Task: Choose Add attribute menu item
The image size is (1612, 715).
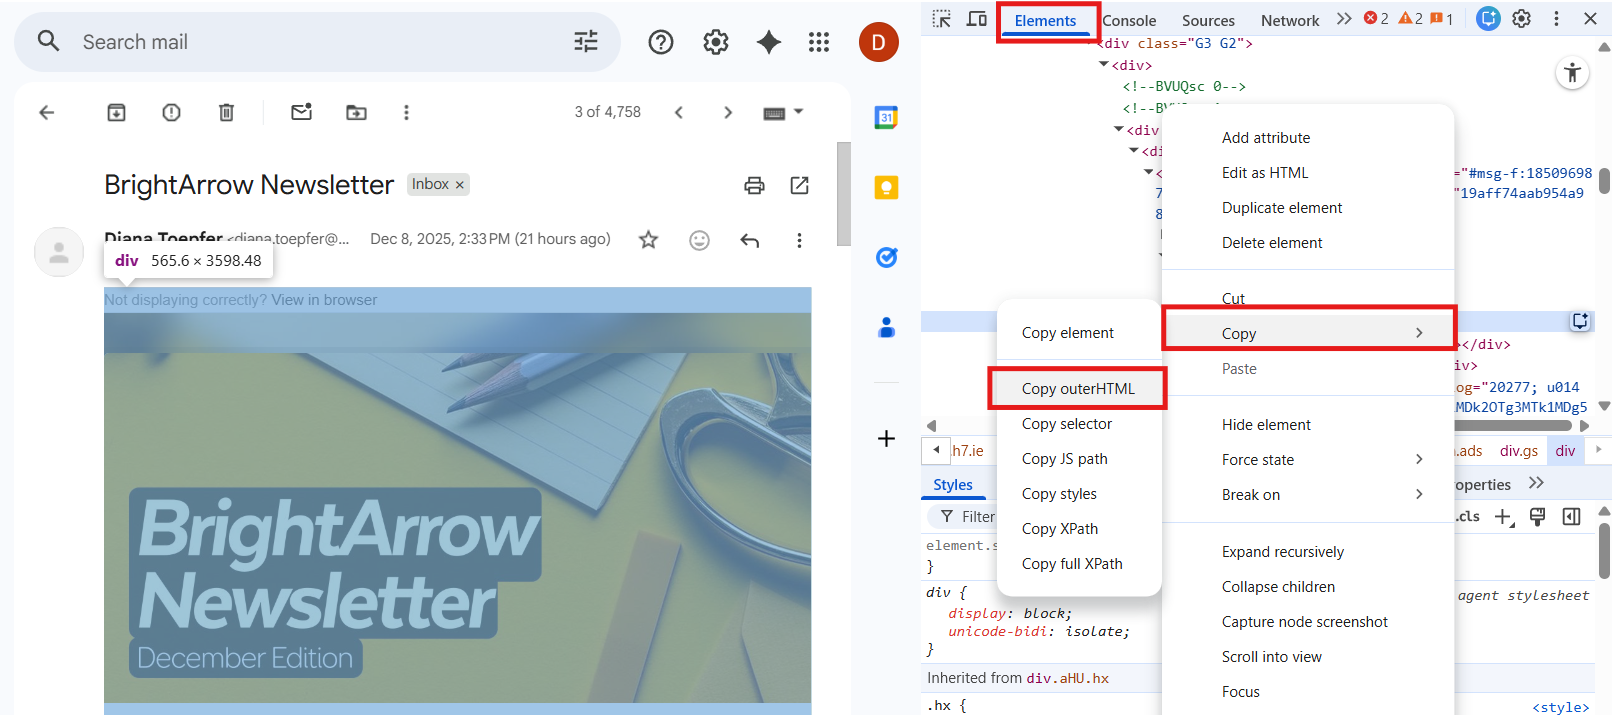Action: coord(1308,138)
